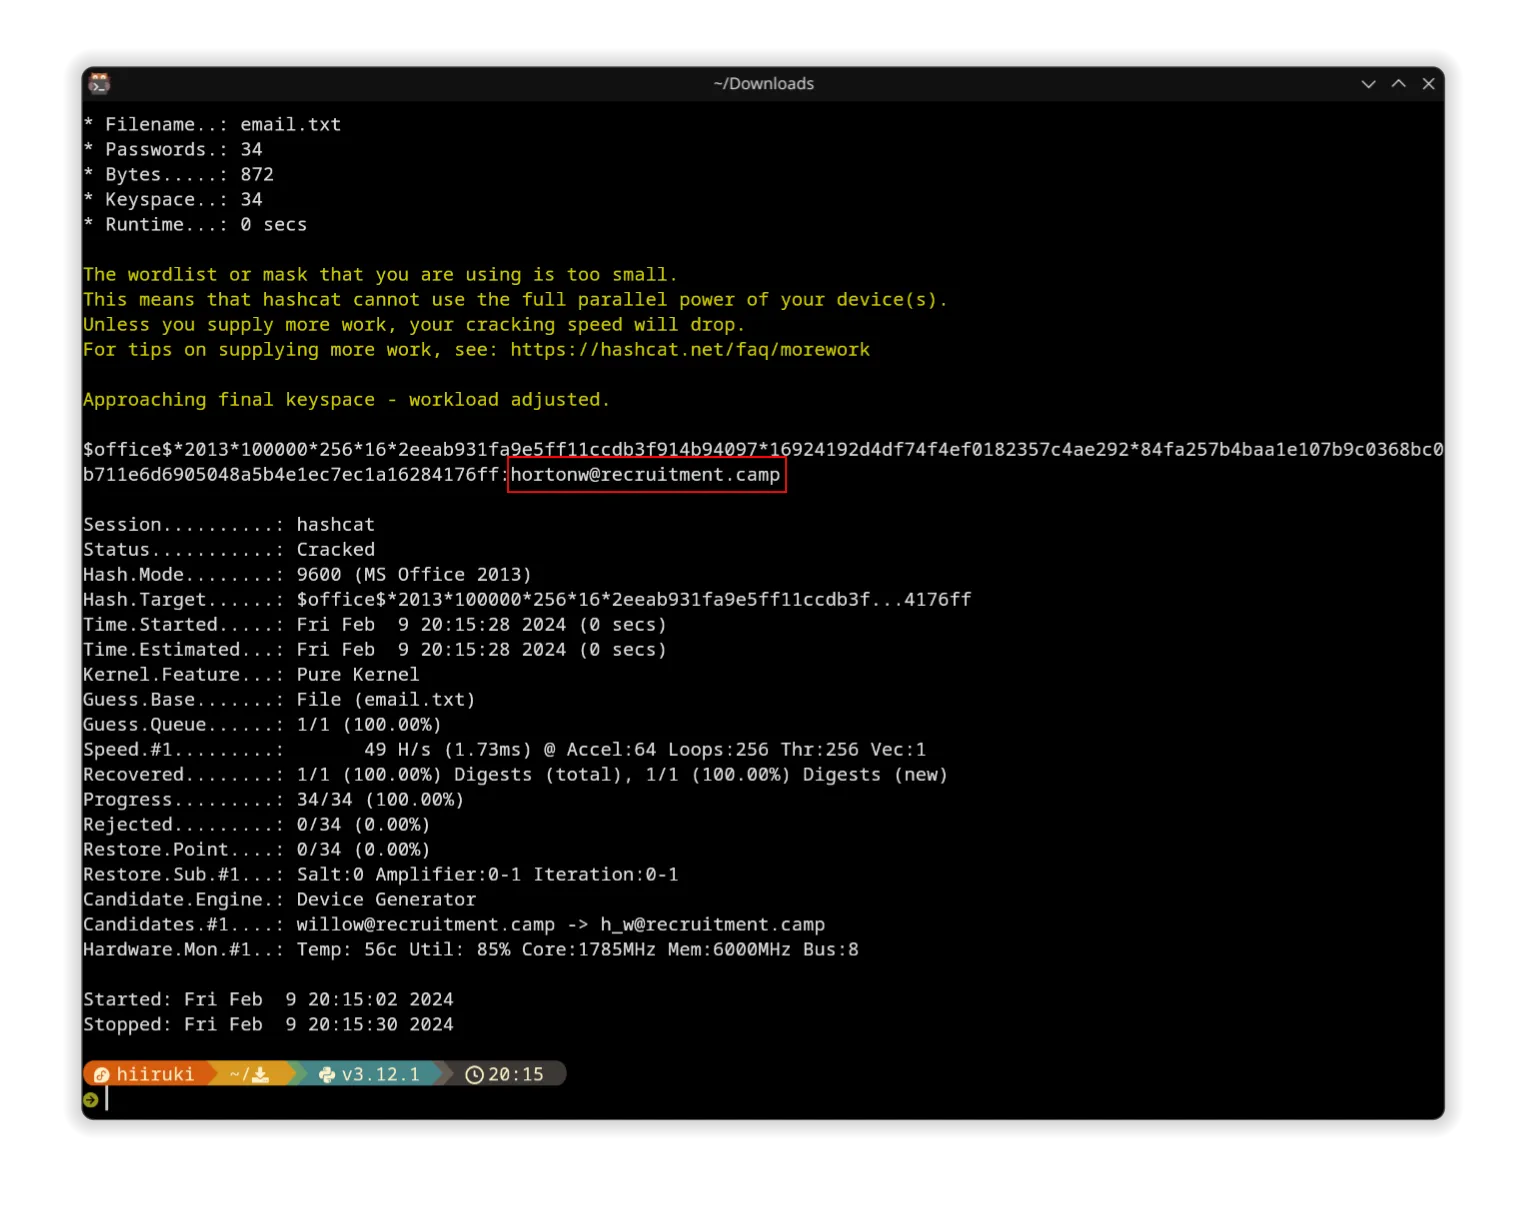The image size is (1526, 1216).
Task: Maximize the terminal with the up chevron
Action: (1399, 84)
